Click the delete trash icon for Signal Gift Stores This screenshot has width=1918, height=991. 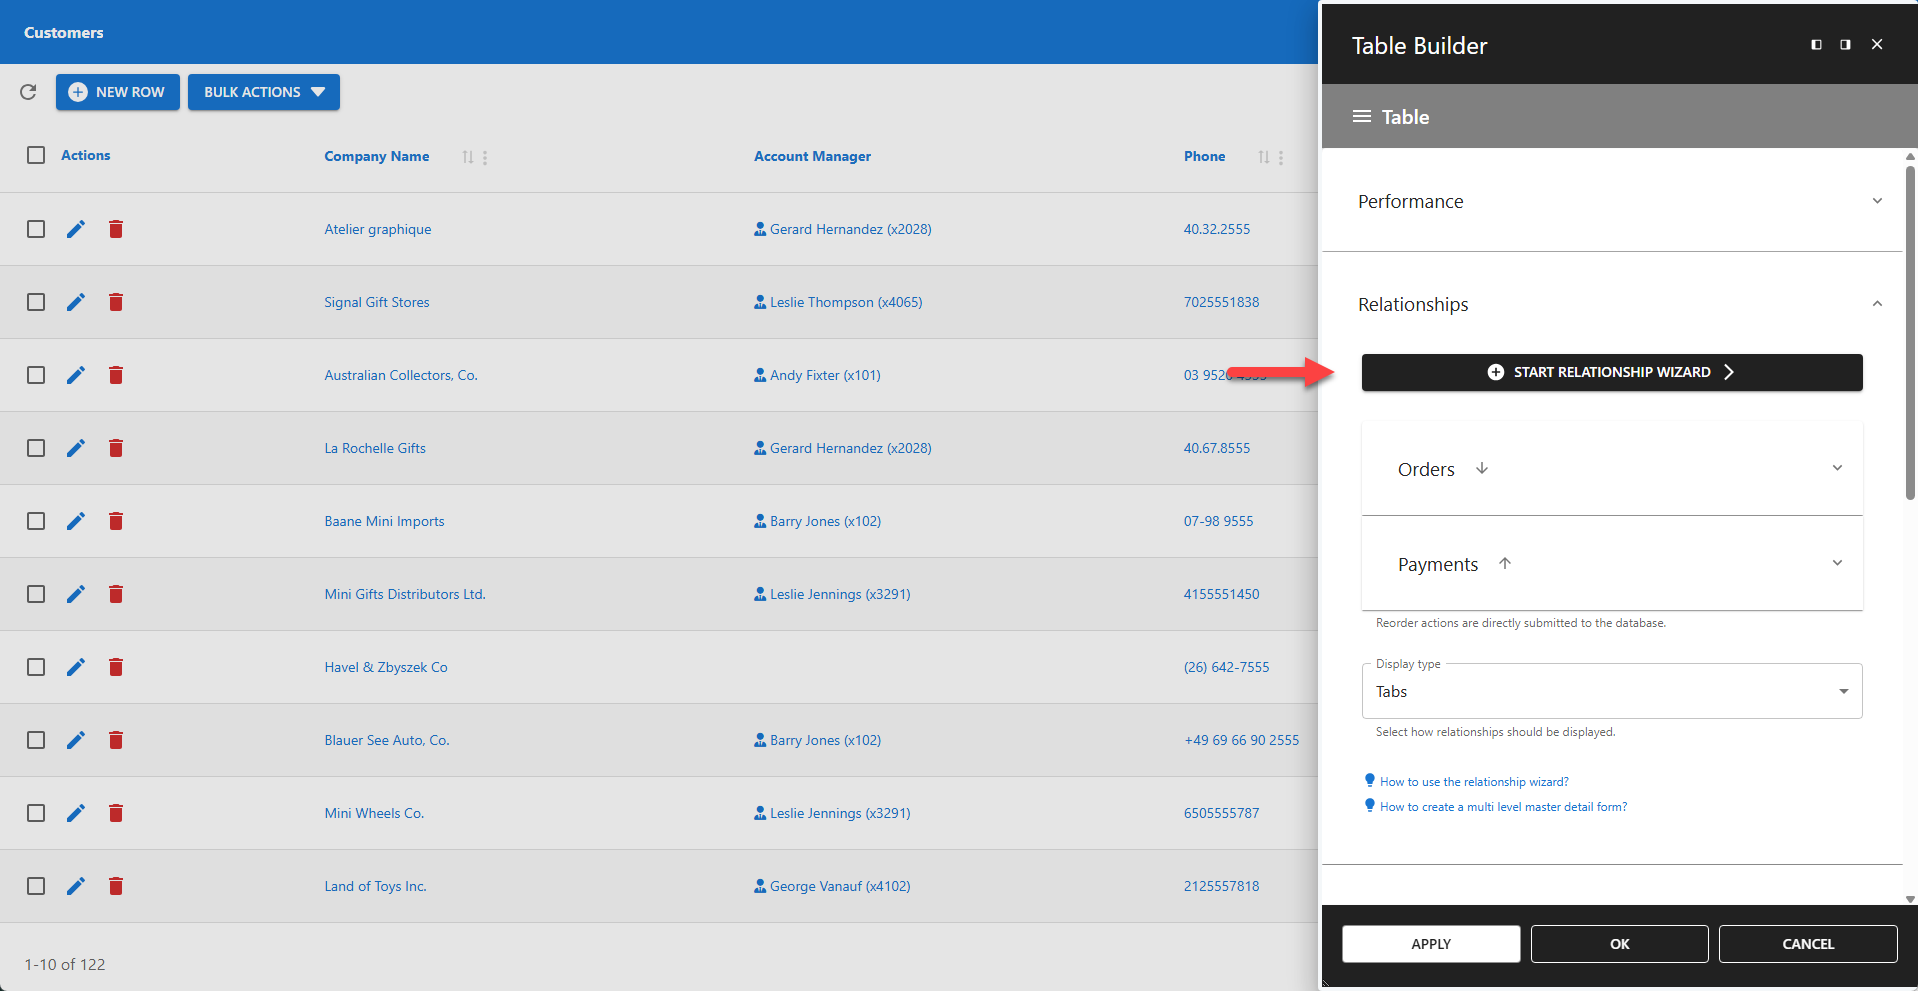click(116, 302)
